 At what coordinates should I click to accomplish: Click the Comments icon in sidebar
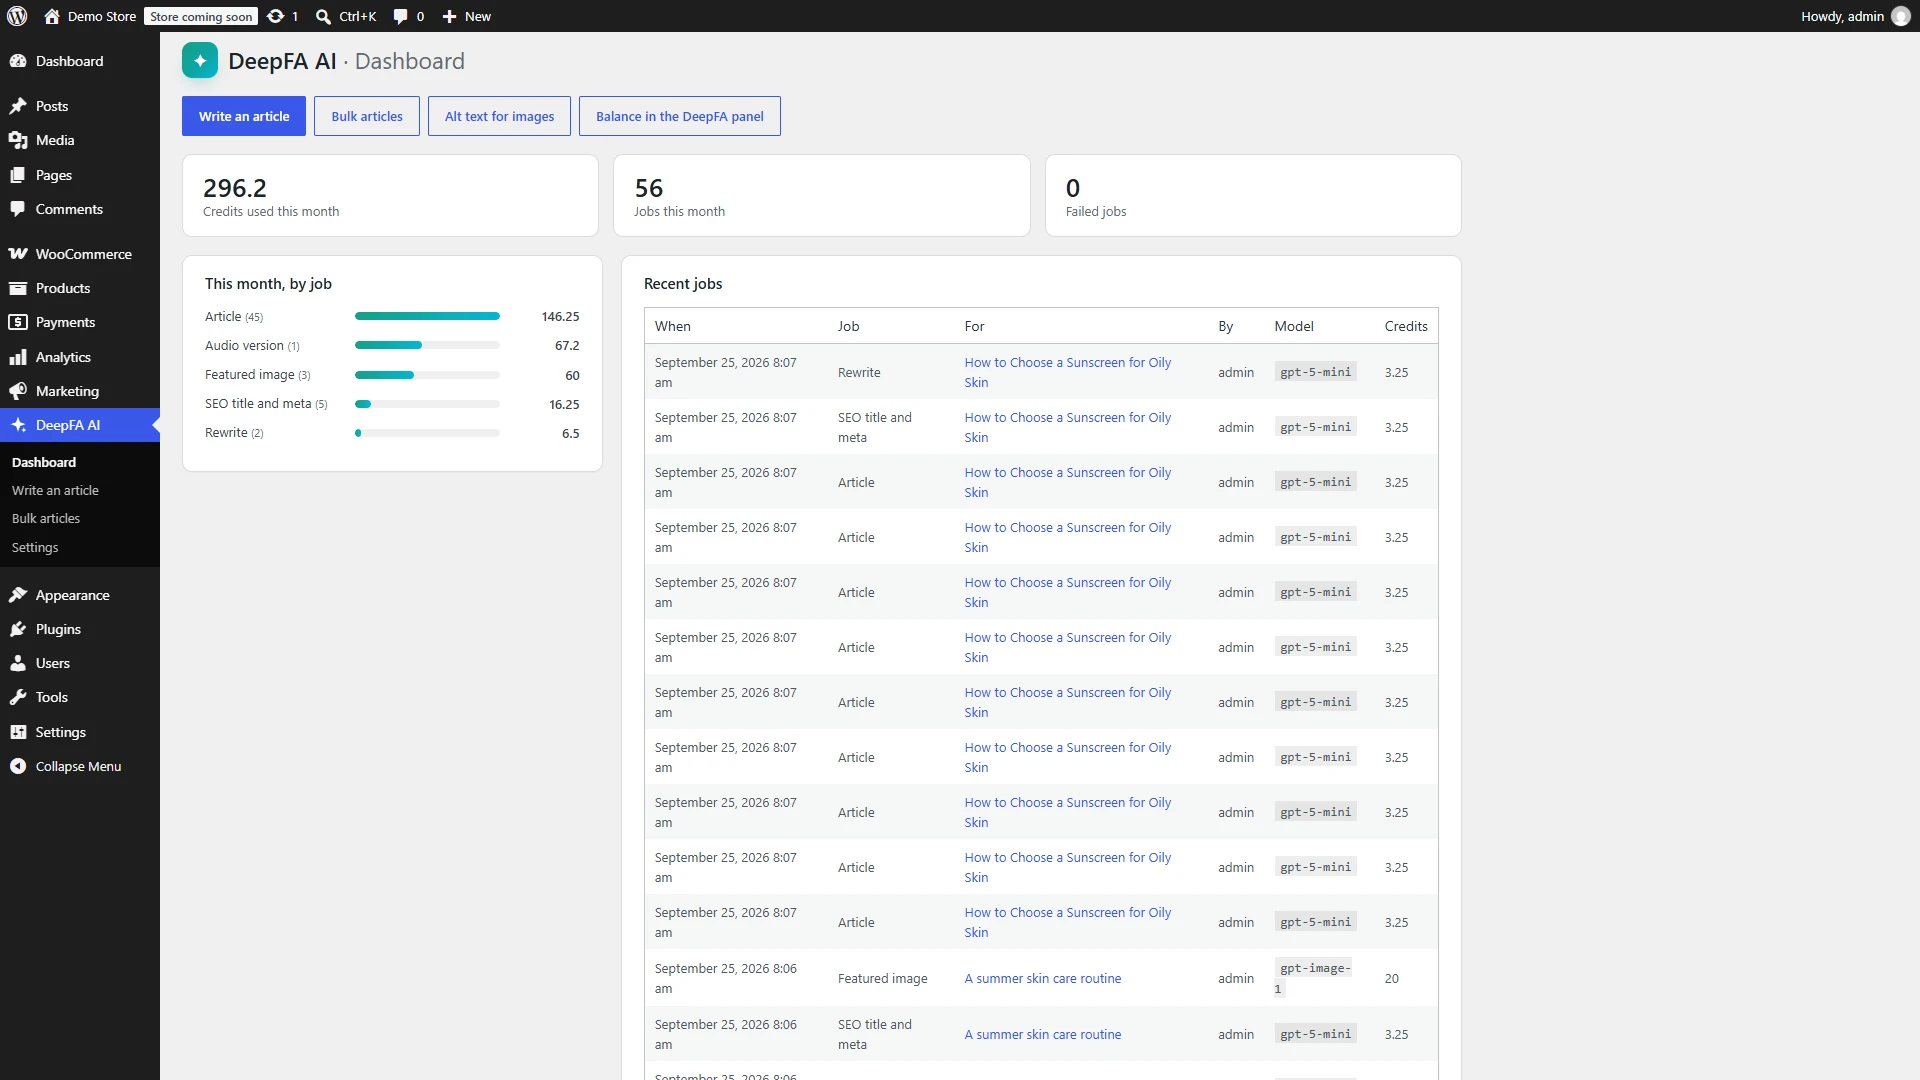18,209
